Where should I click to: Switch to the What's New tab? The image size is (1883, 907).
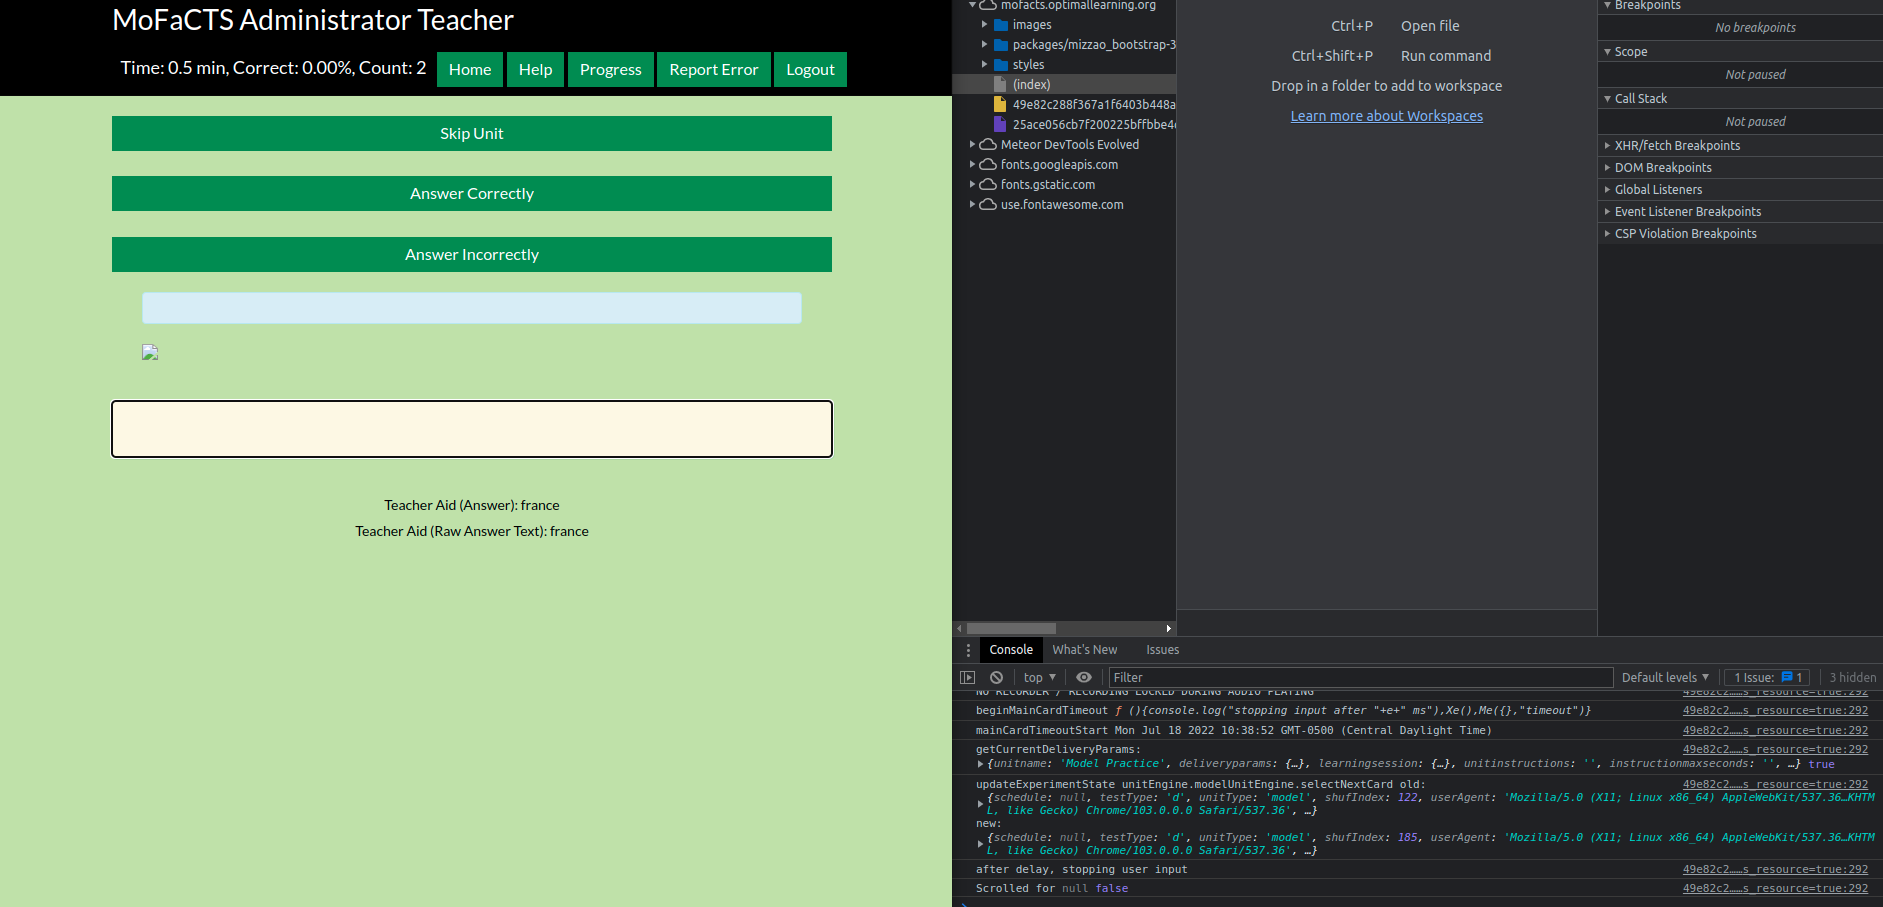pos(1084,649)
